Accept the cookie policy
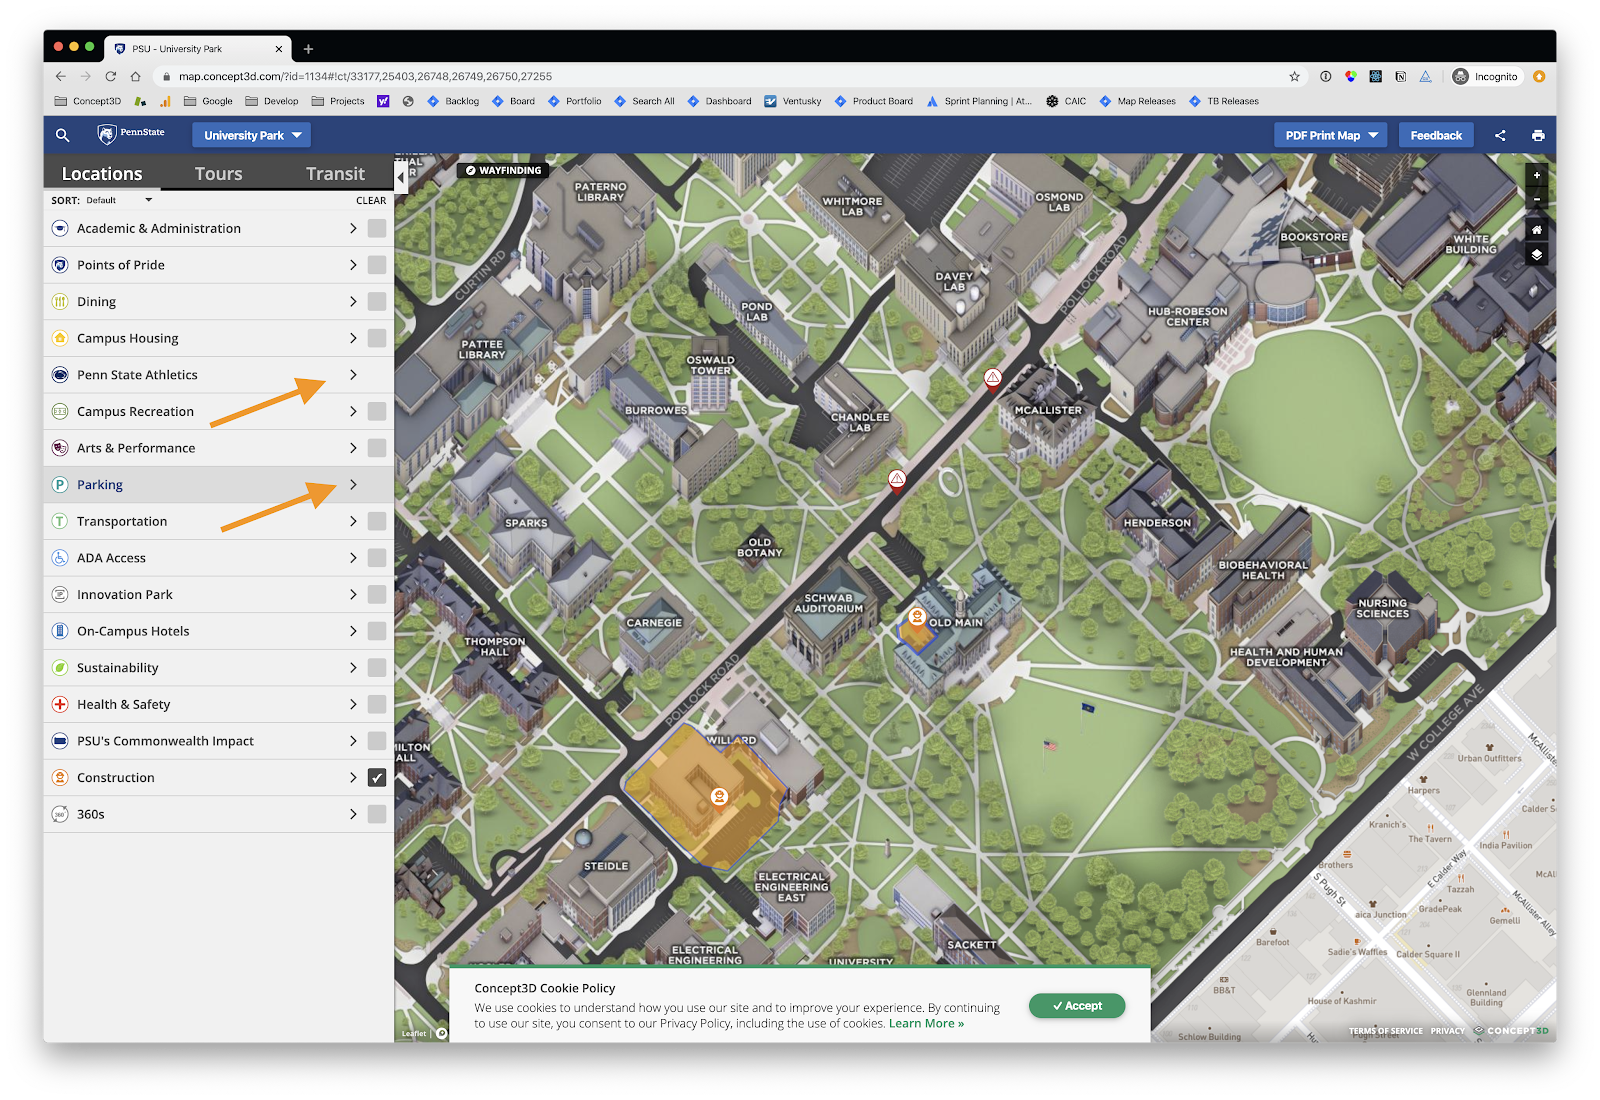The image size is (1600, 1100). point(1077,1006)
